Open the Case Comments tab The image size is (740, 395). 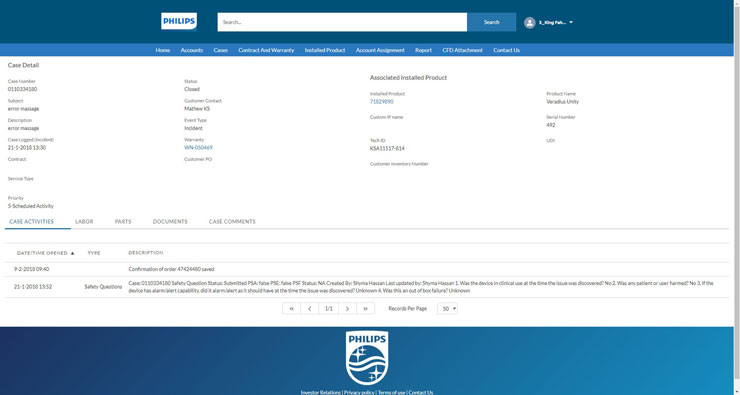pos(232,221)
